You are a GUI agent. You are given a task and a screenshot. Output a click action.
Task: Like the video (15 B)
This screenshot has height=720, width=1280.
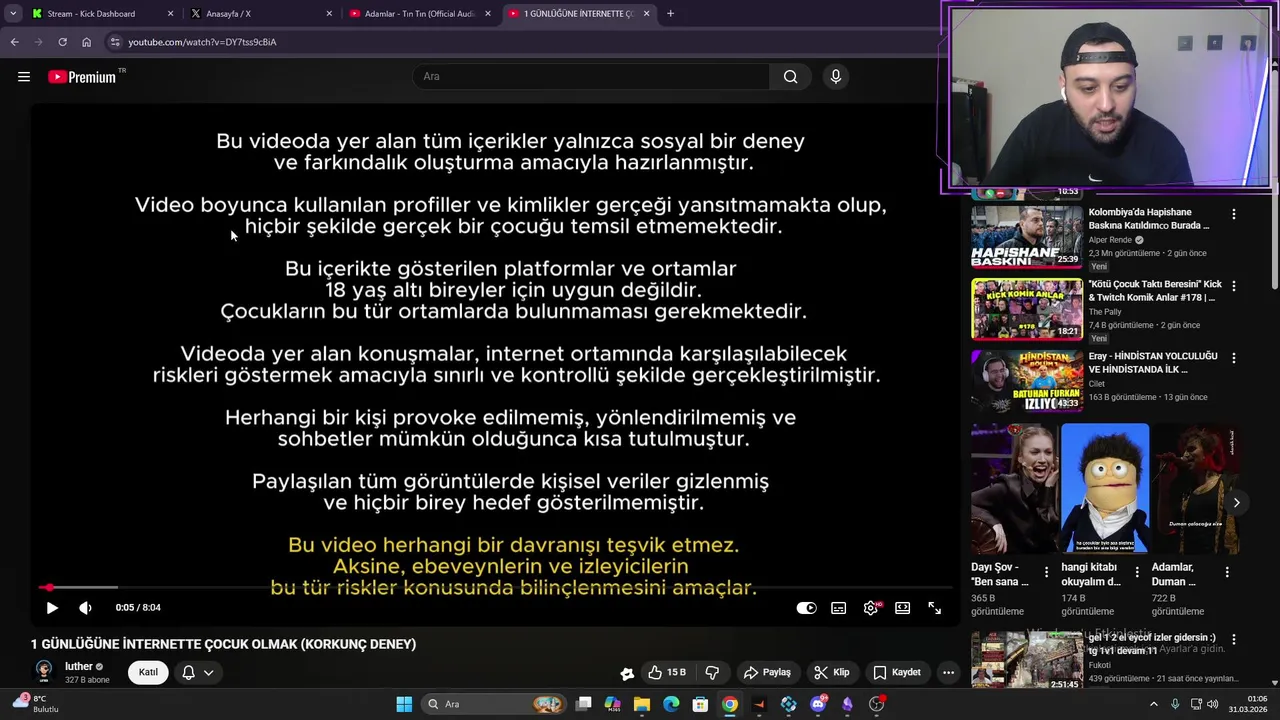pyautogui.click(x=667, y=672)
